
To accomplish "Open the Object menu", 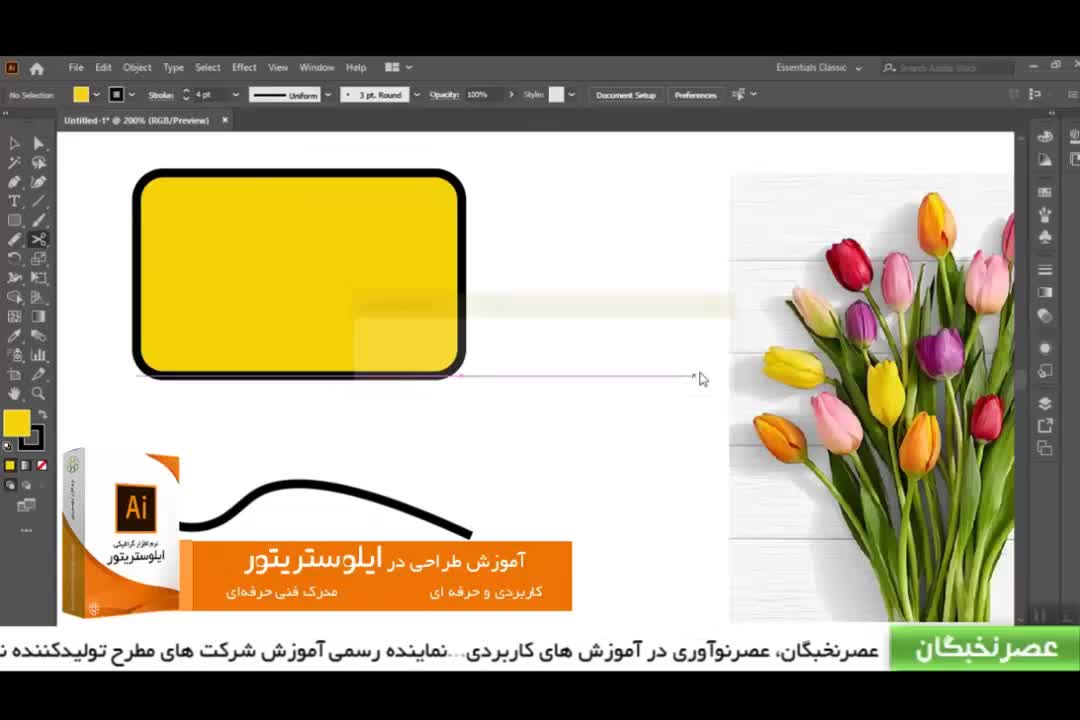I will pos(137,68).
